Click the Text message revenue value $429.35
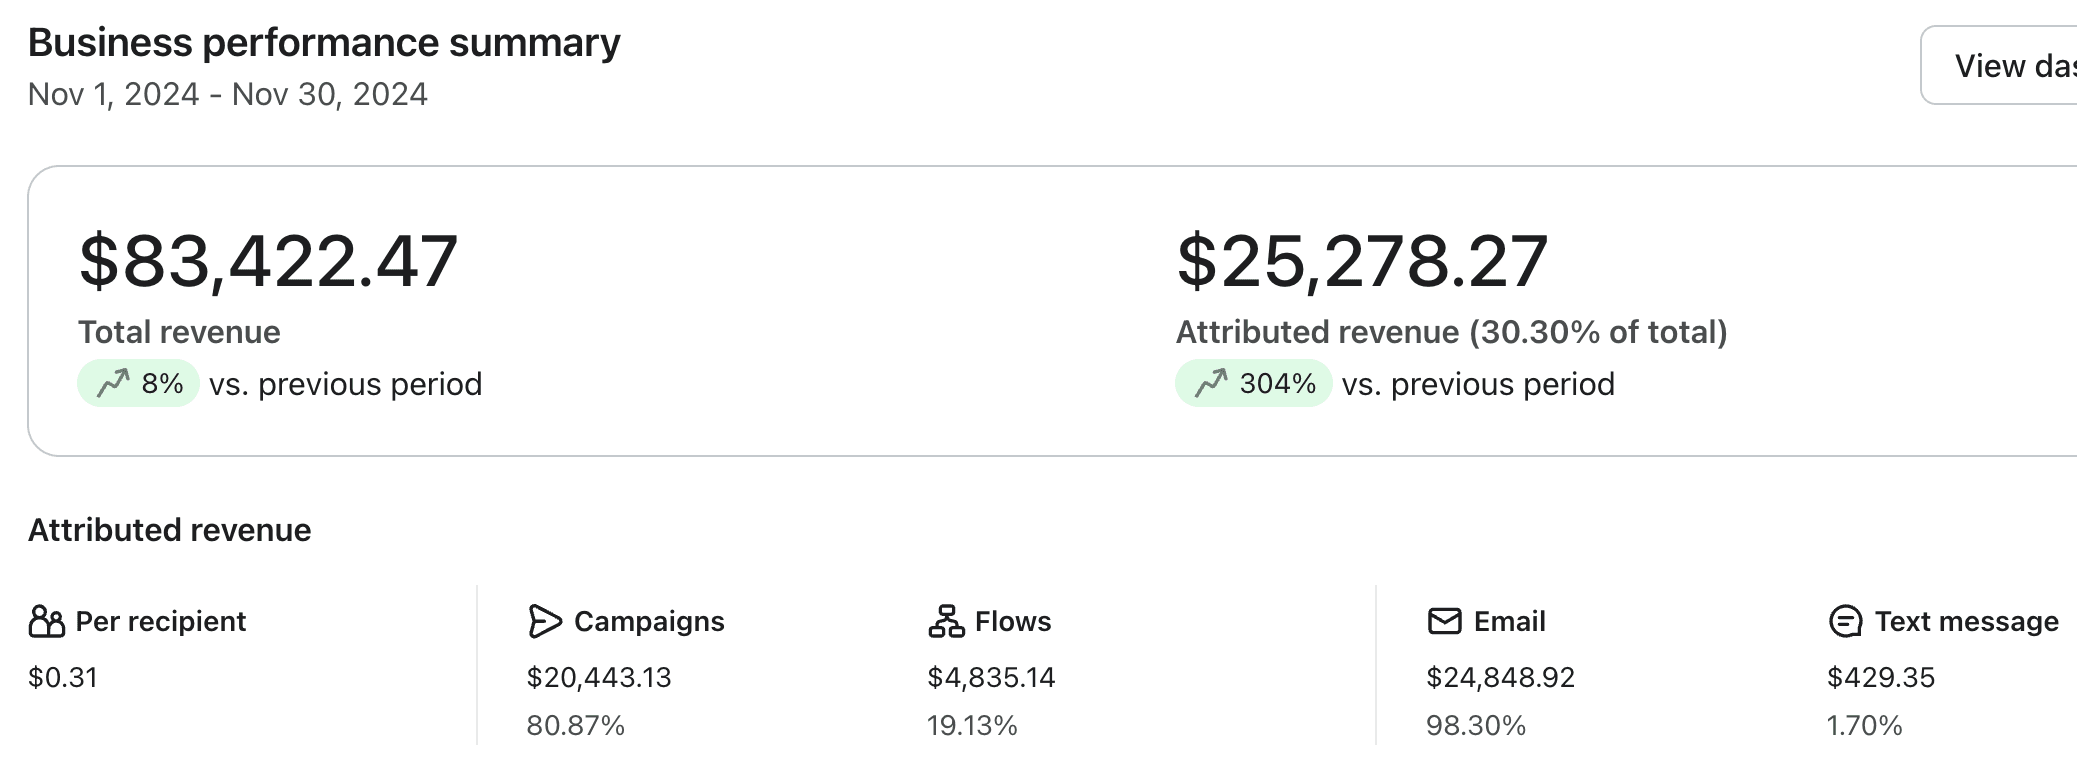The width and height of the screenshot is (2077, 780). [x=1881, y=677]
